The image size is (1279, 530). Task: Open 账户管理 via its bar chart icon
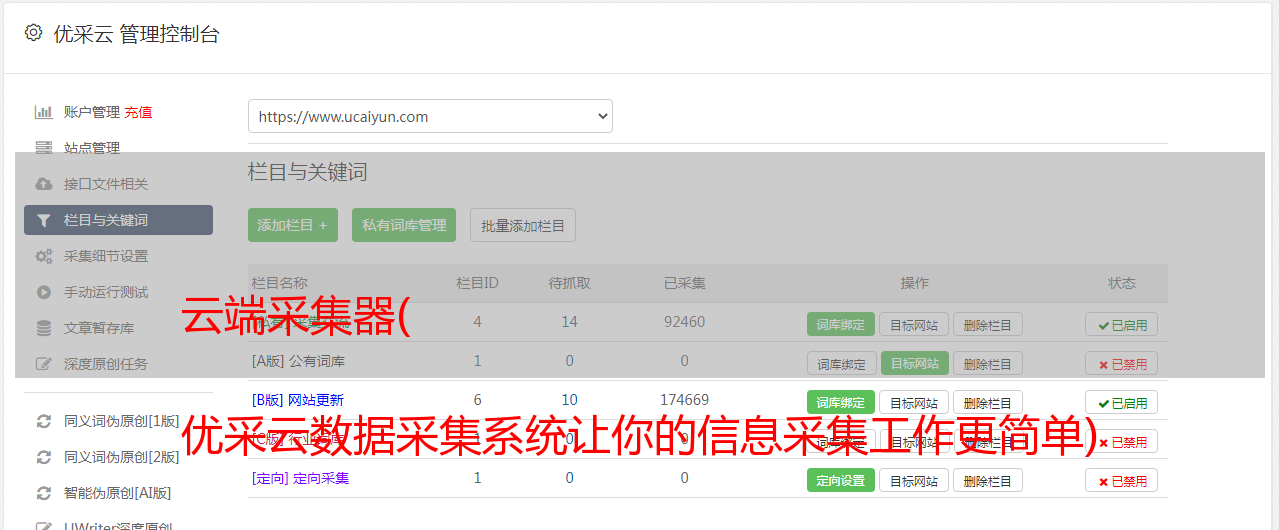tap(44, 112)
